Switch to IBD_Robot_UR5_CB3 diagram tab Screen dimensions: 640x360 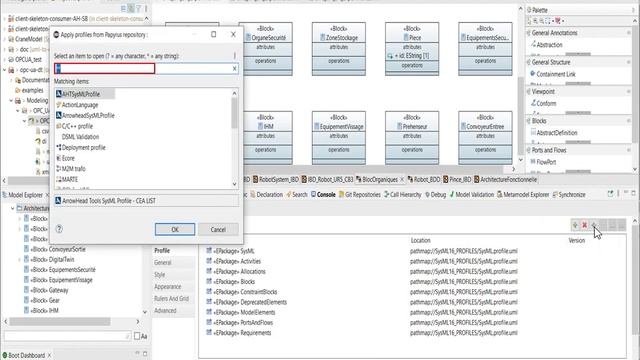point(327,180)
